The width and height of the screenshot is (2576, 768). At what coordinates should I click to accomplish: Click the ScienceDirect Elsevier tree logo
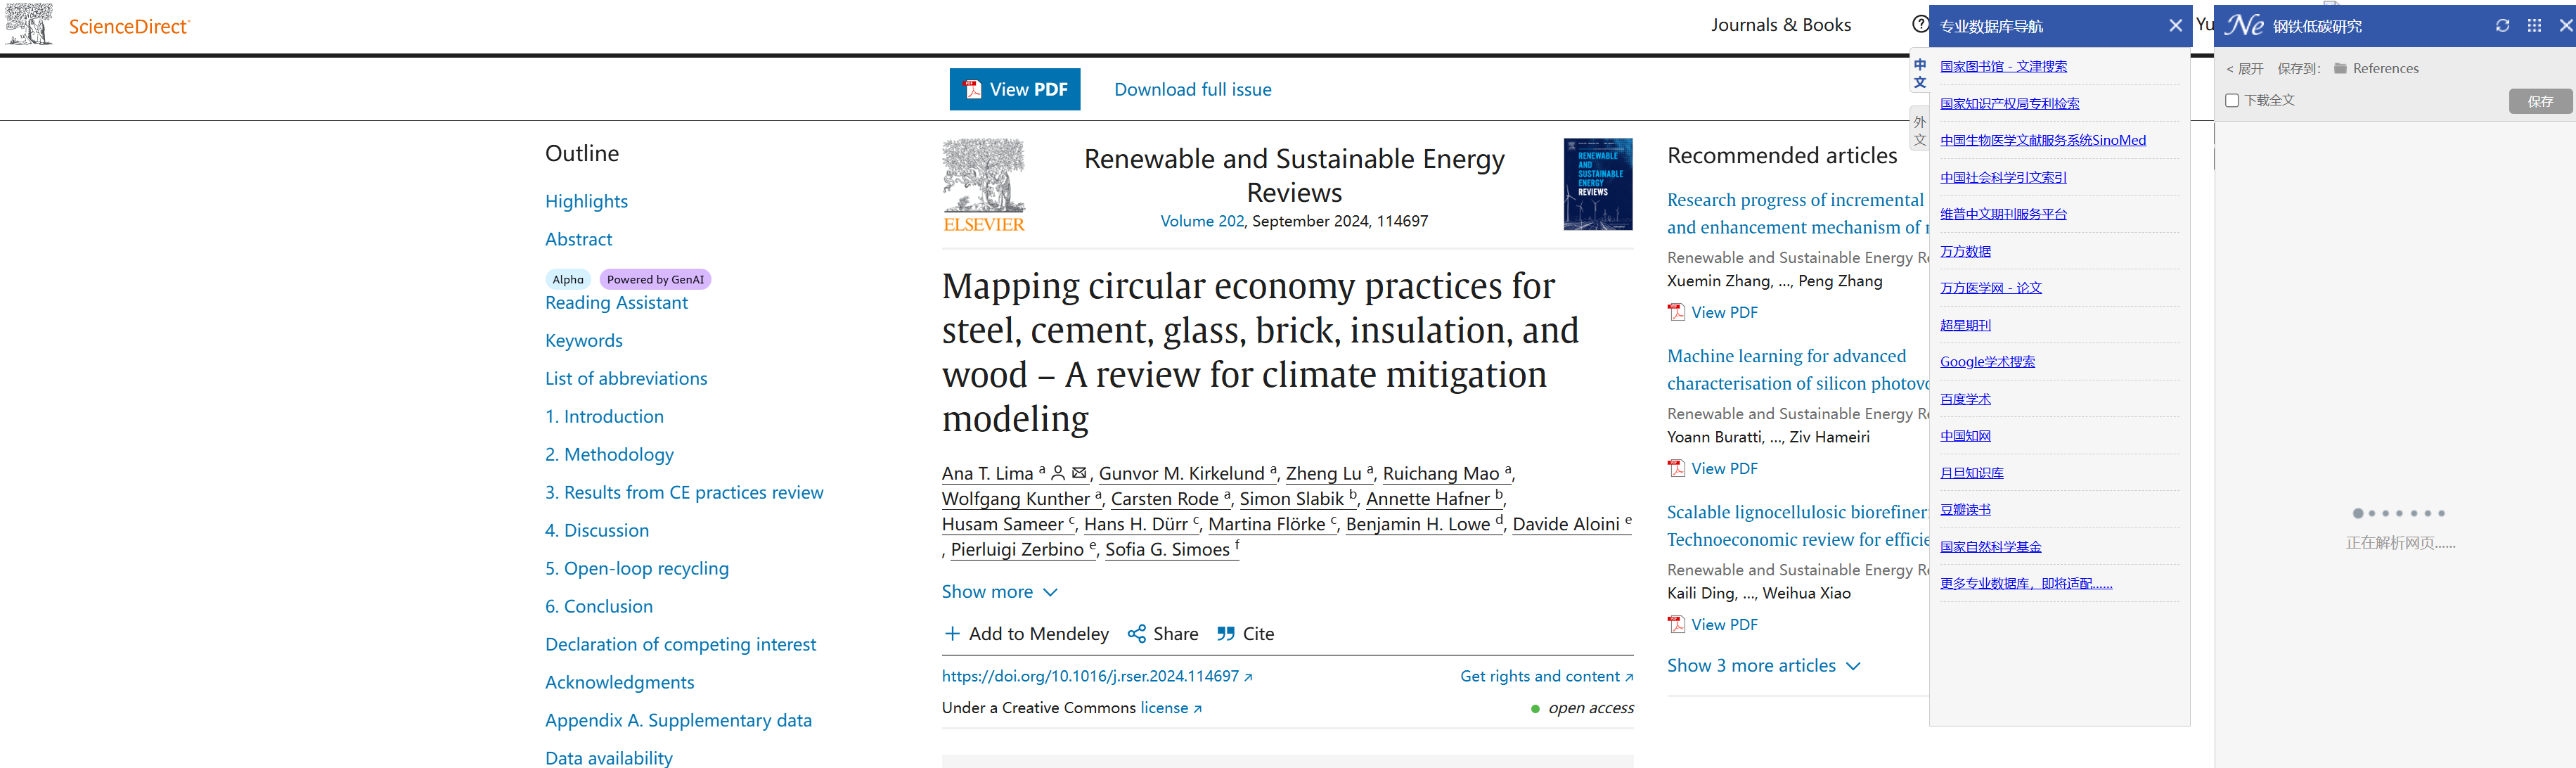[29, 24]
